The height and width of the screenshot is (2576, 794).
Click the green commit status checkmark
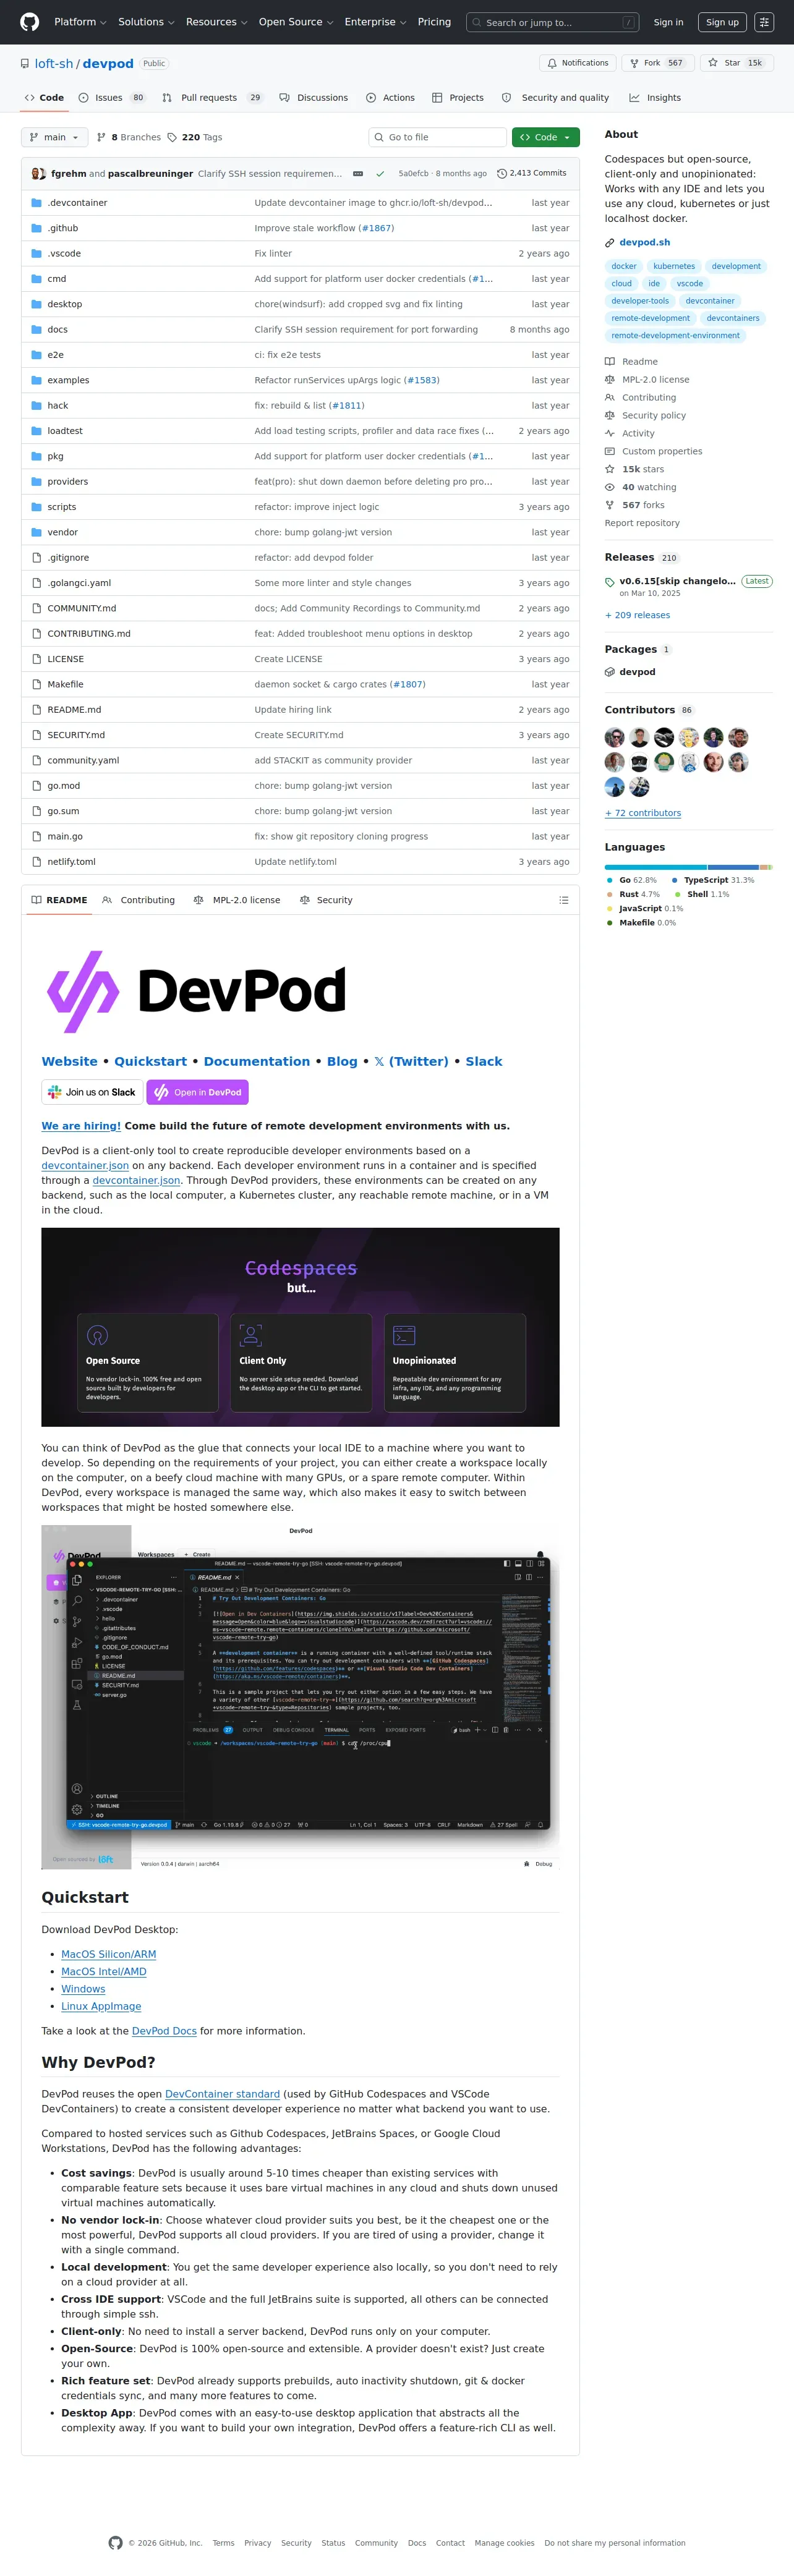(380, 173)
